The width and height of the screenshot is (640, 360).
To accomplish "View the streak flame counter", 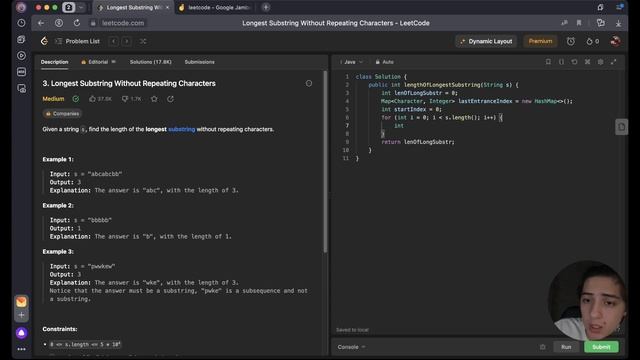I will tap(593, 41).
